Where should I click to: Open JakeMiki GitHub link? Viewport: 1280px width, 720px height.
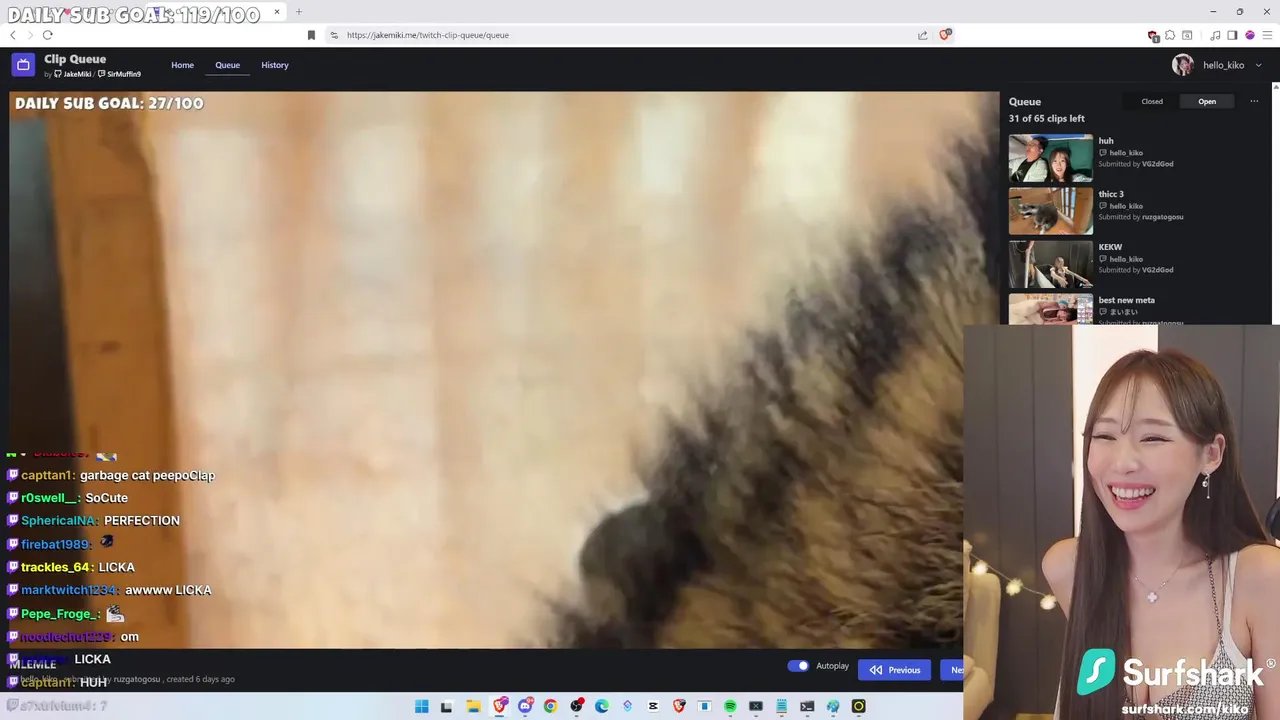point(72,74)
